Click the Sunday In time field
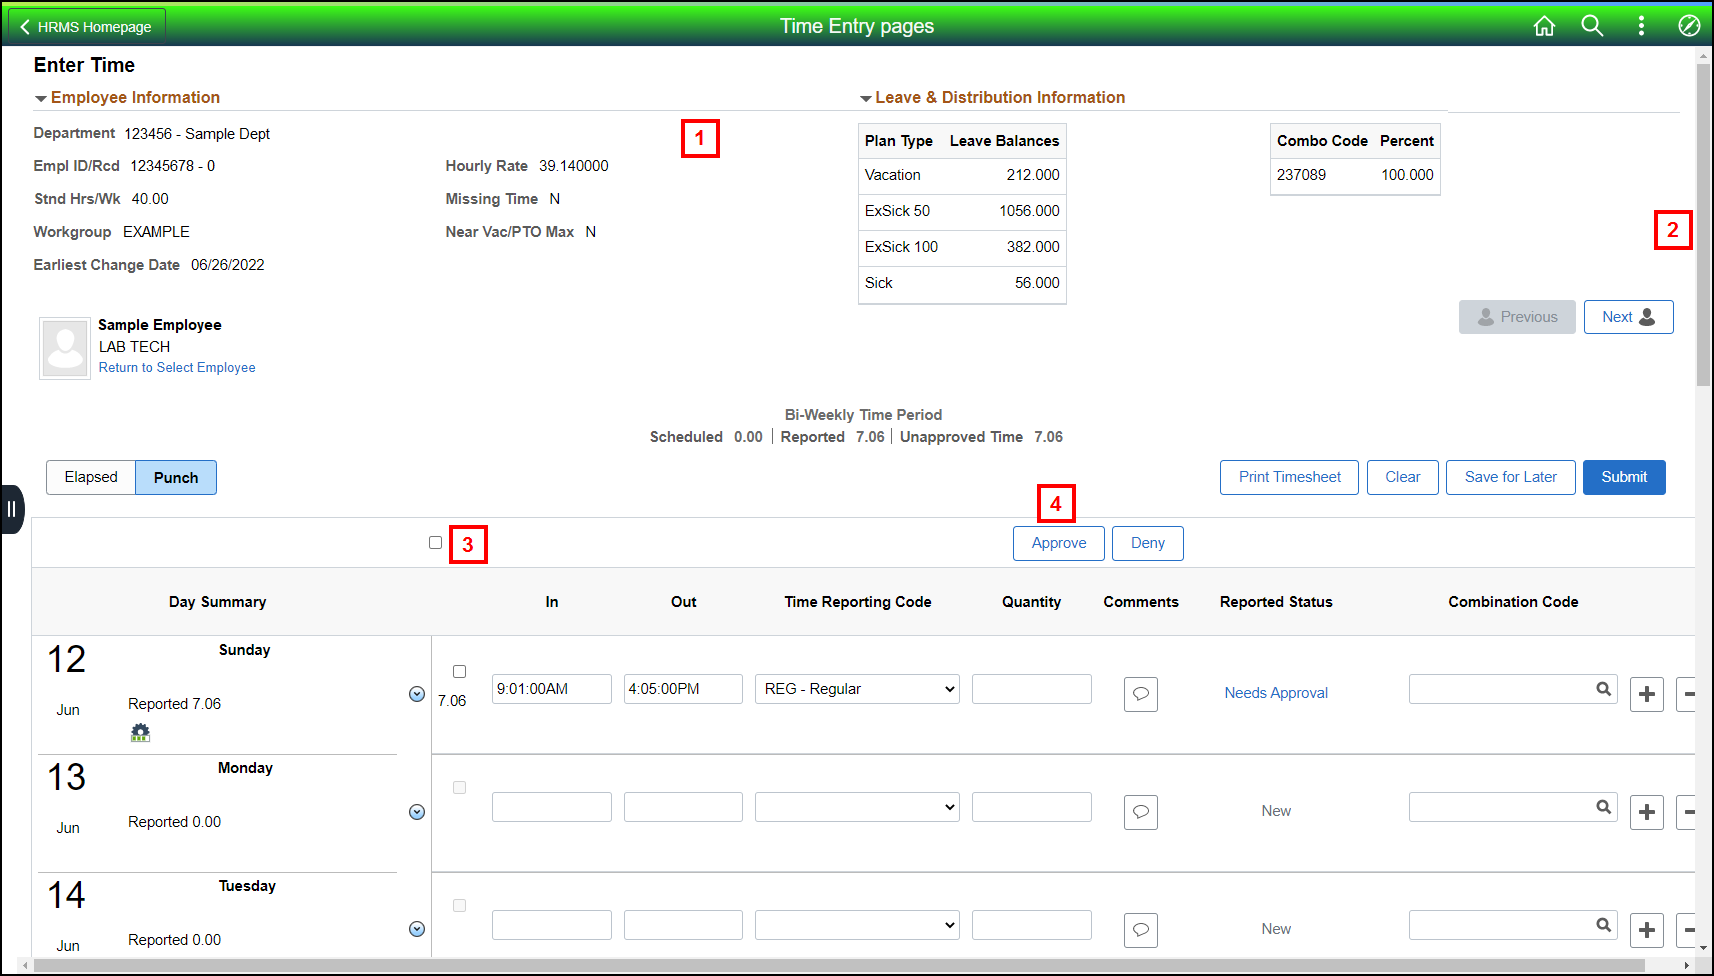This screenshot has width=1714, height=976. 551,689
